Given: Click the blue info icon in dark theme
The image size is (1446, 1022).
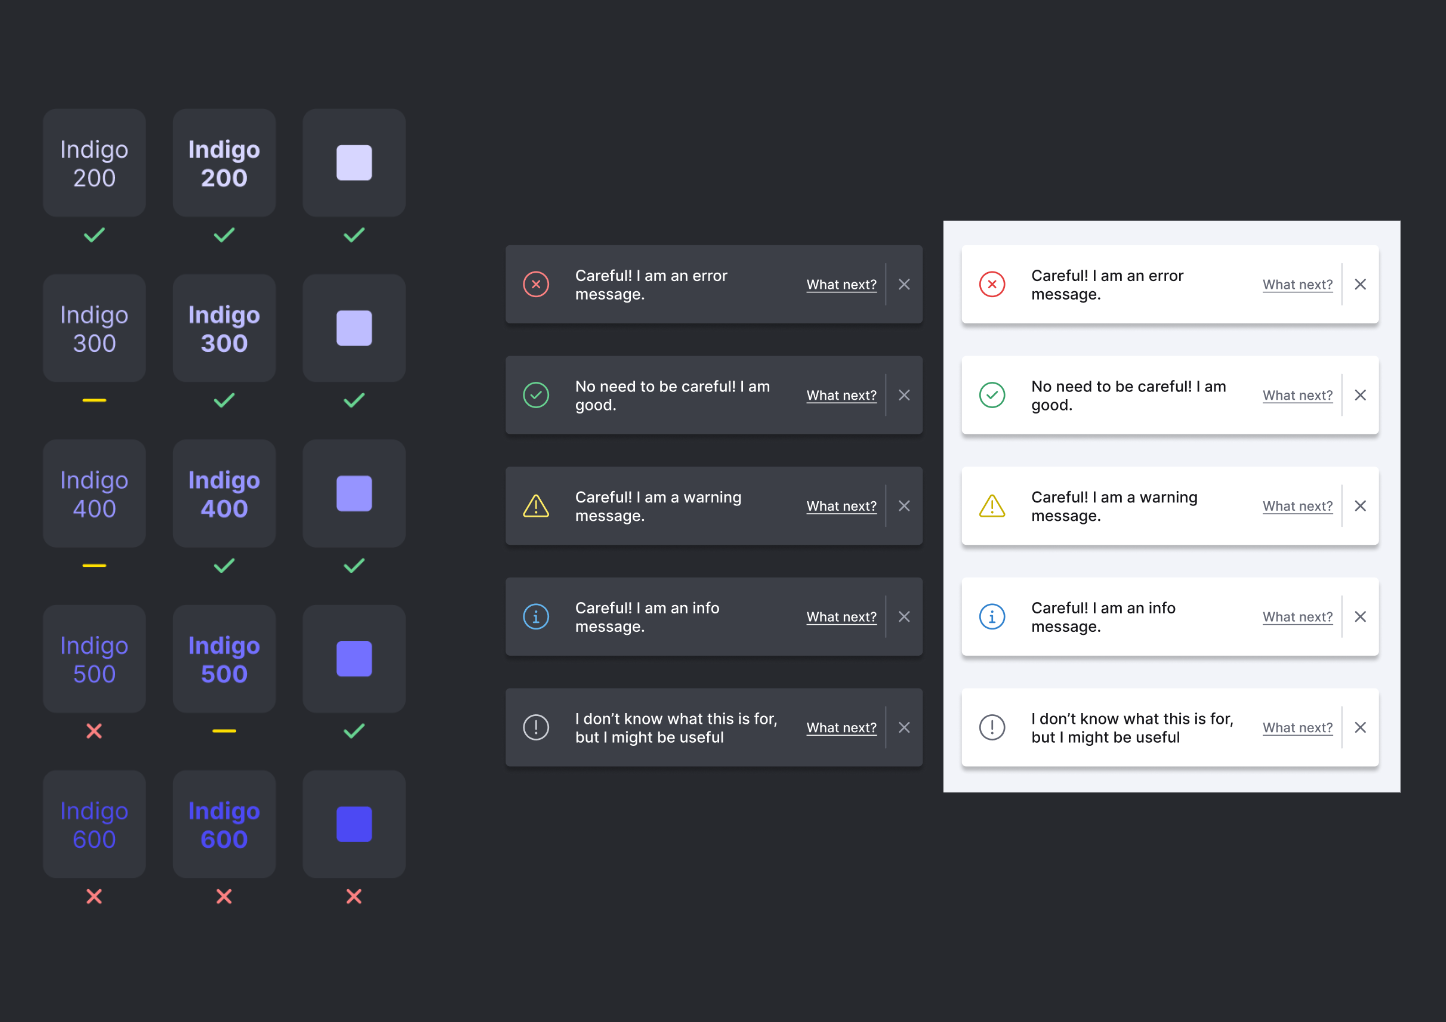Looking at the screenshot, I should tap(536, 617).
